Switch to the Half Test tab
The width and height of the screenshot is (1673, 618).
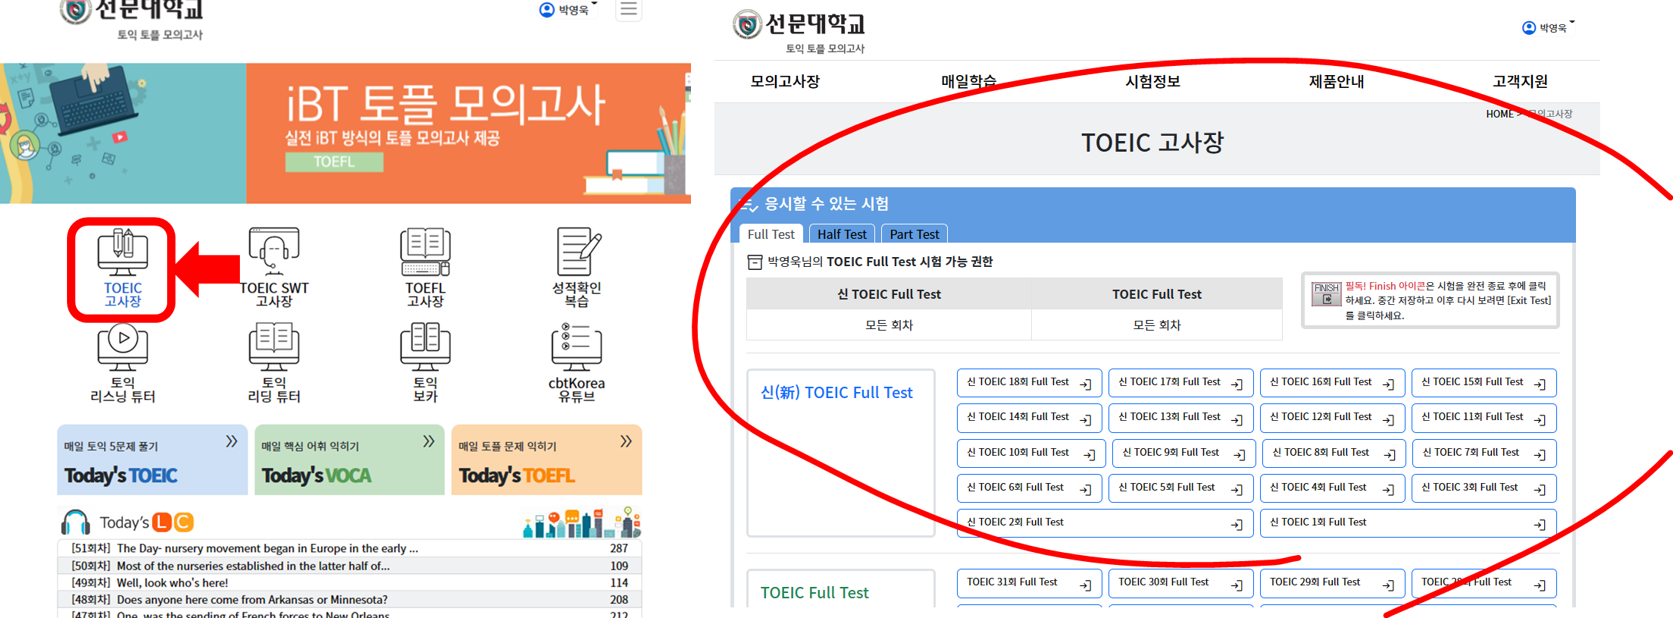click(x=842, y=234)
